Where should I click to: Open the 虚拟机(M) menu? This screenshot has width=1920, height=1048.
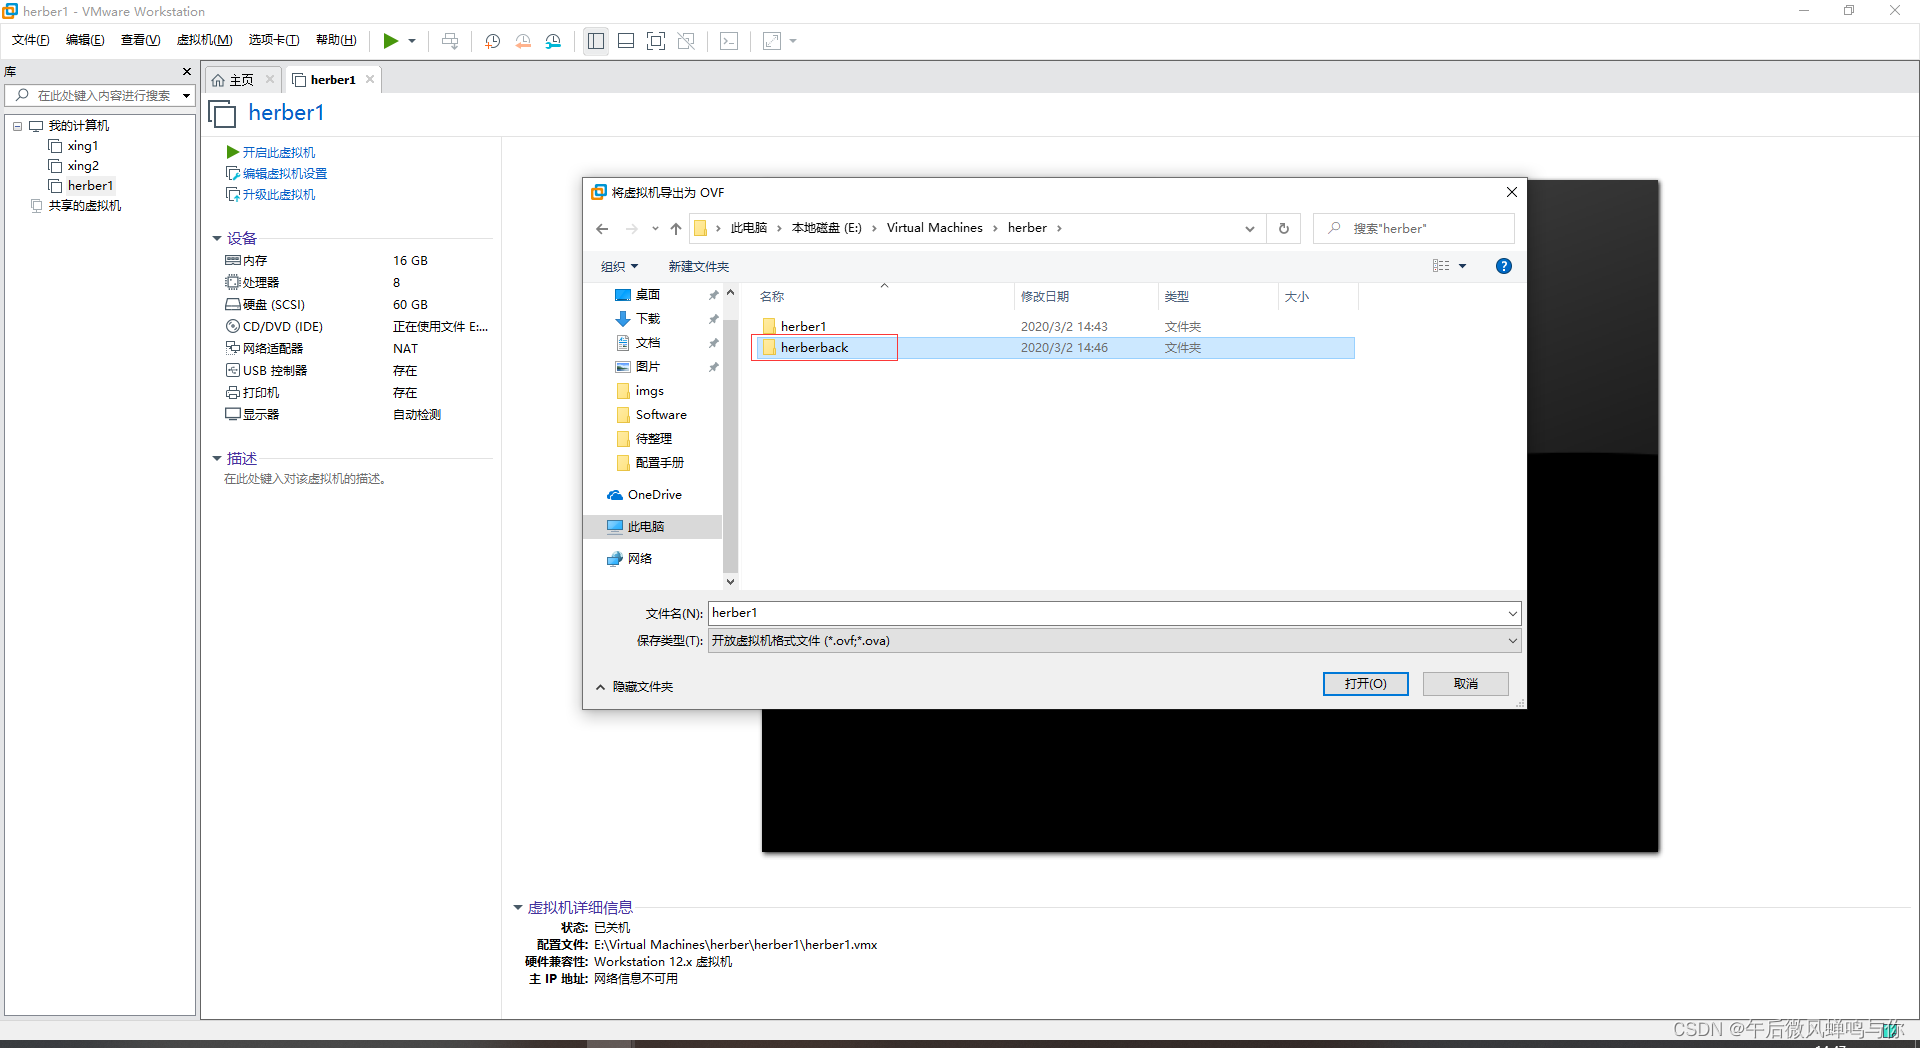click(x=204, y=40)
